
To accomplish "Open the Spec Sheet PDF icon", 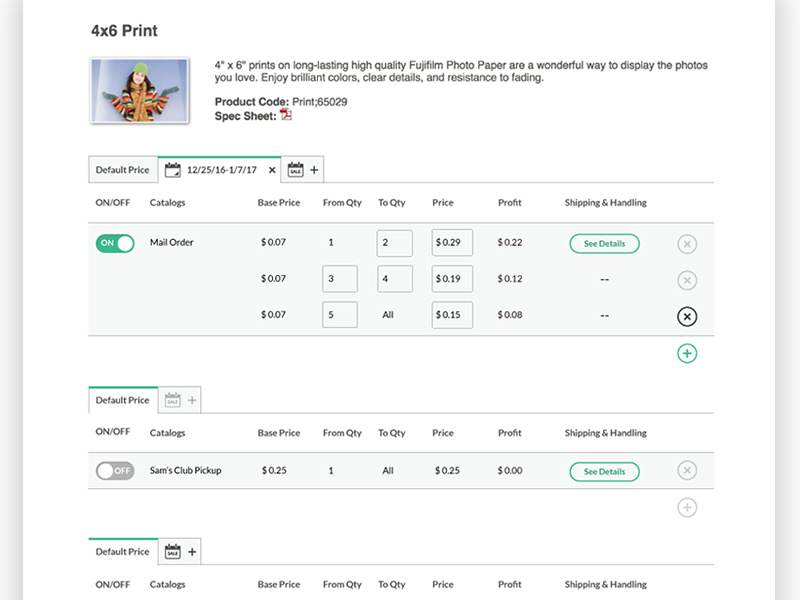I will click(286, 115).
